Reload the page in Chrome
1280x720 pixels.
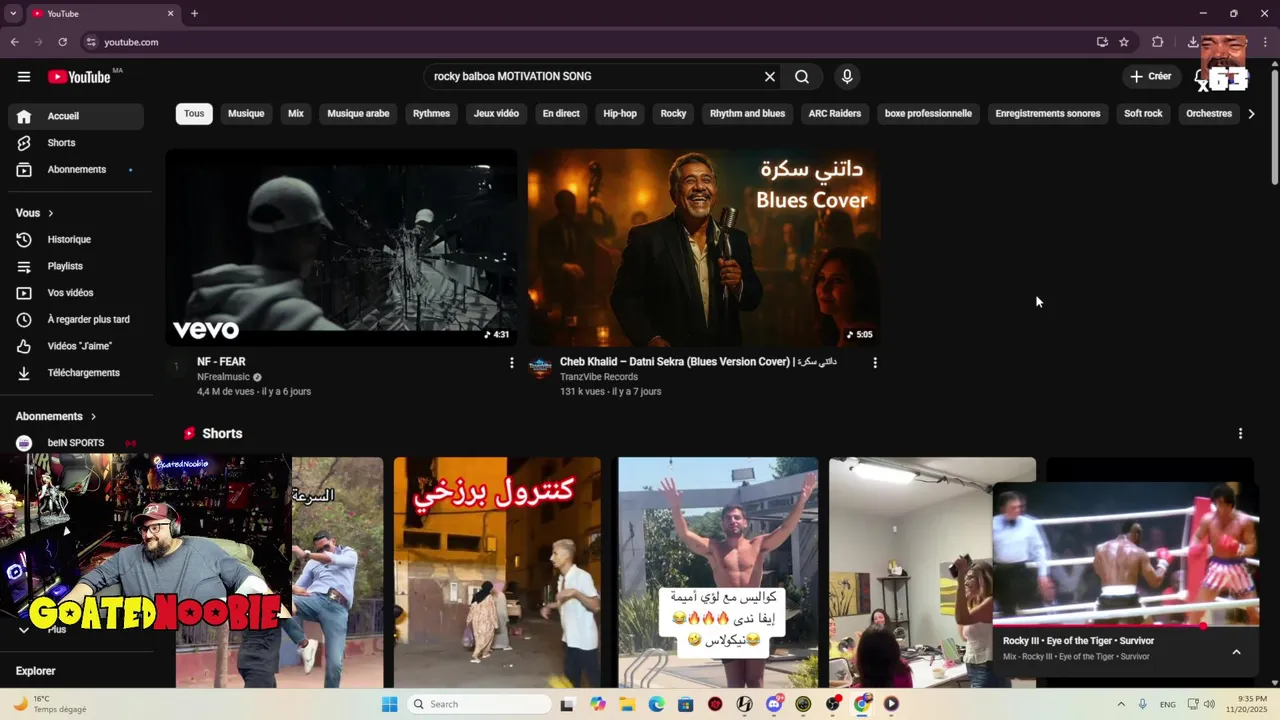pos(62,42)
